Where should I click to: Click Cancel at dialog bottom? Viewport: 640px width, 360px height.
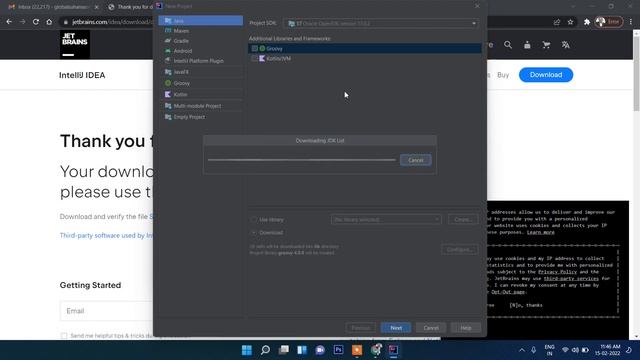tap(431, 328)
